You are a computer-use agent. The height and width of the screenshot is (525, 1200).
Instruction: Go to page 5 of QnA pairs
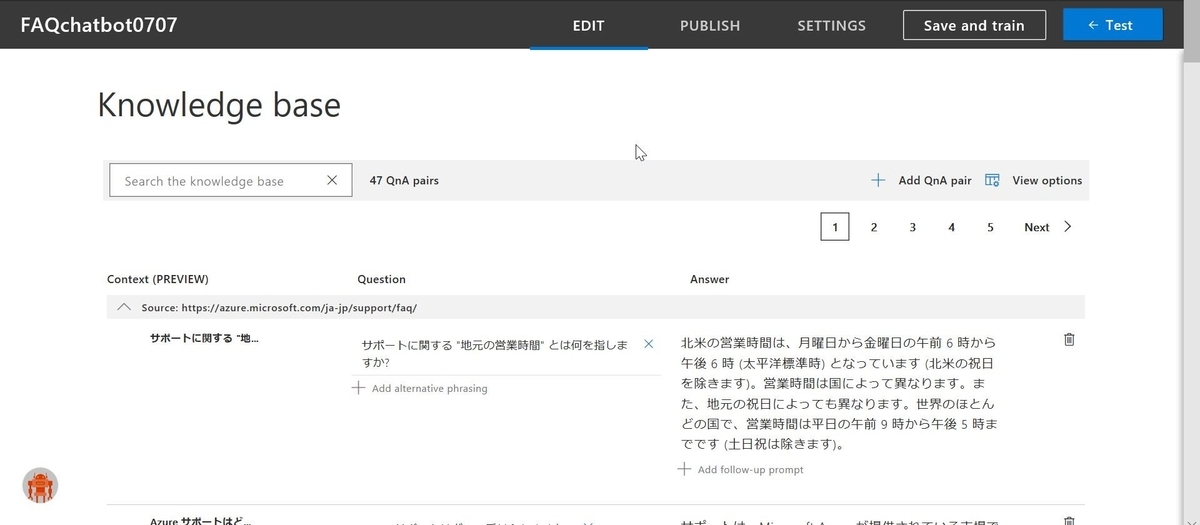990,227
